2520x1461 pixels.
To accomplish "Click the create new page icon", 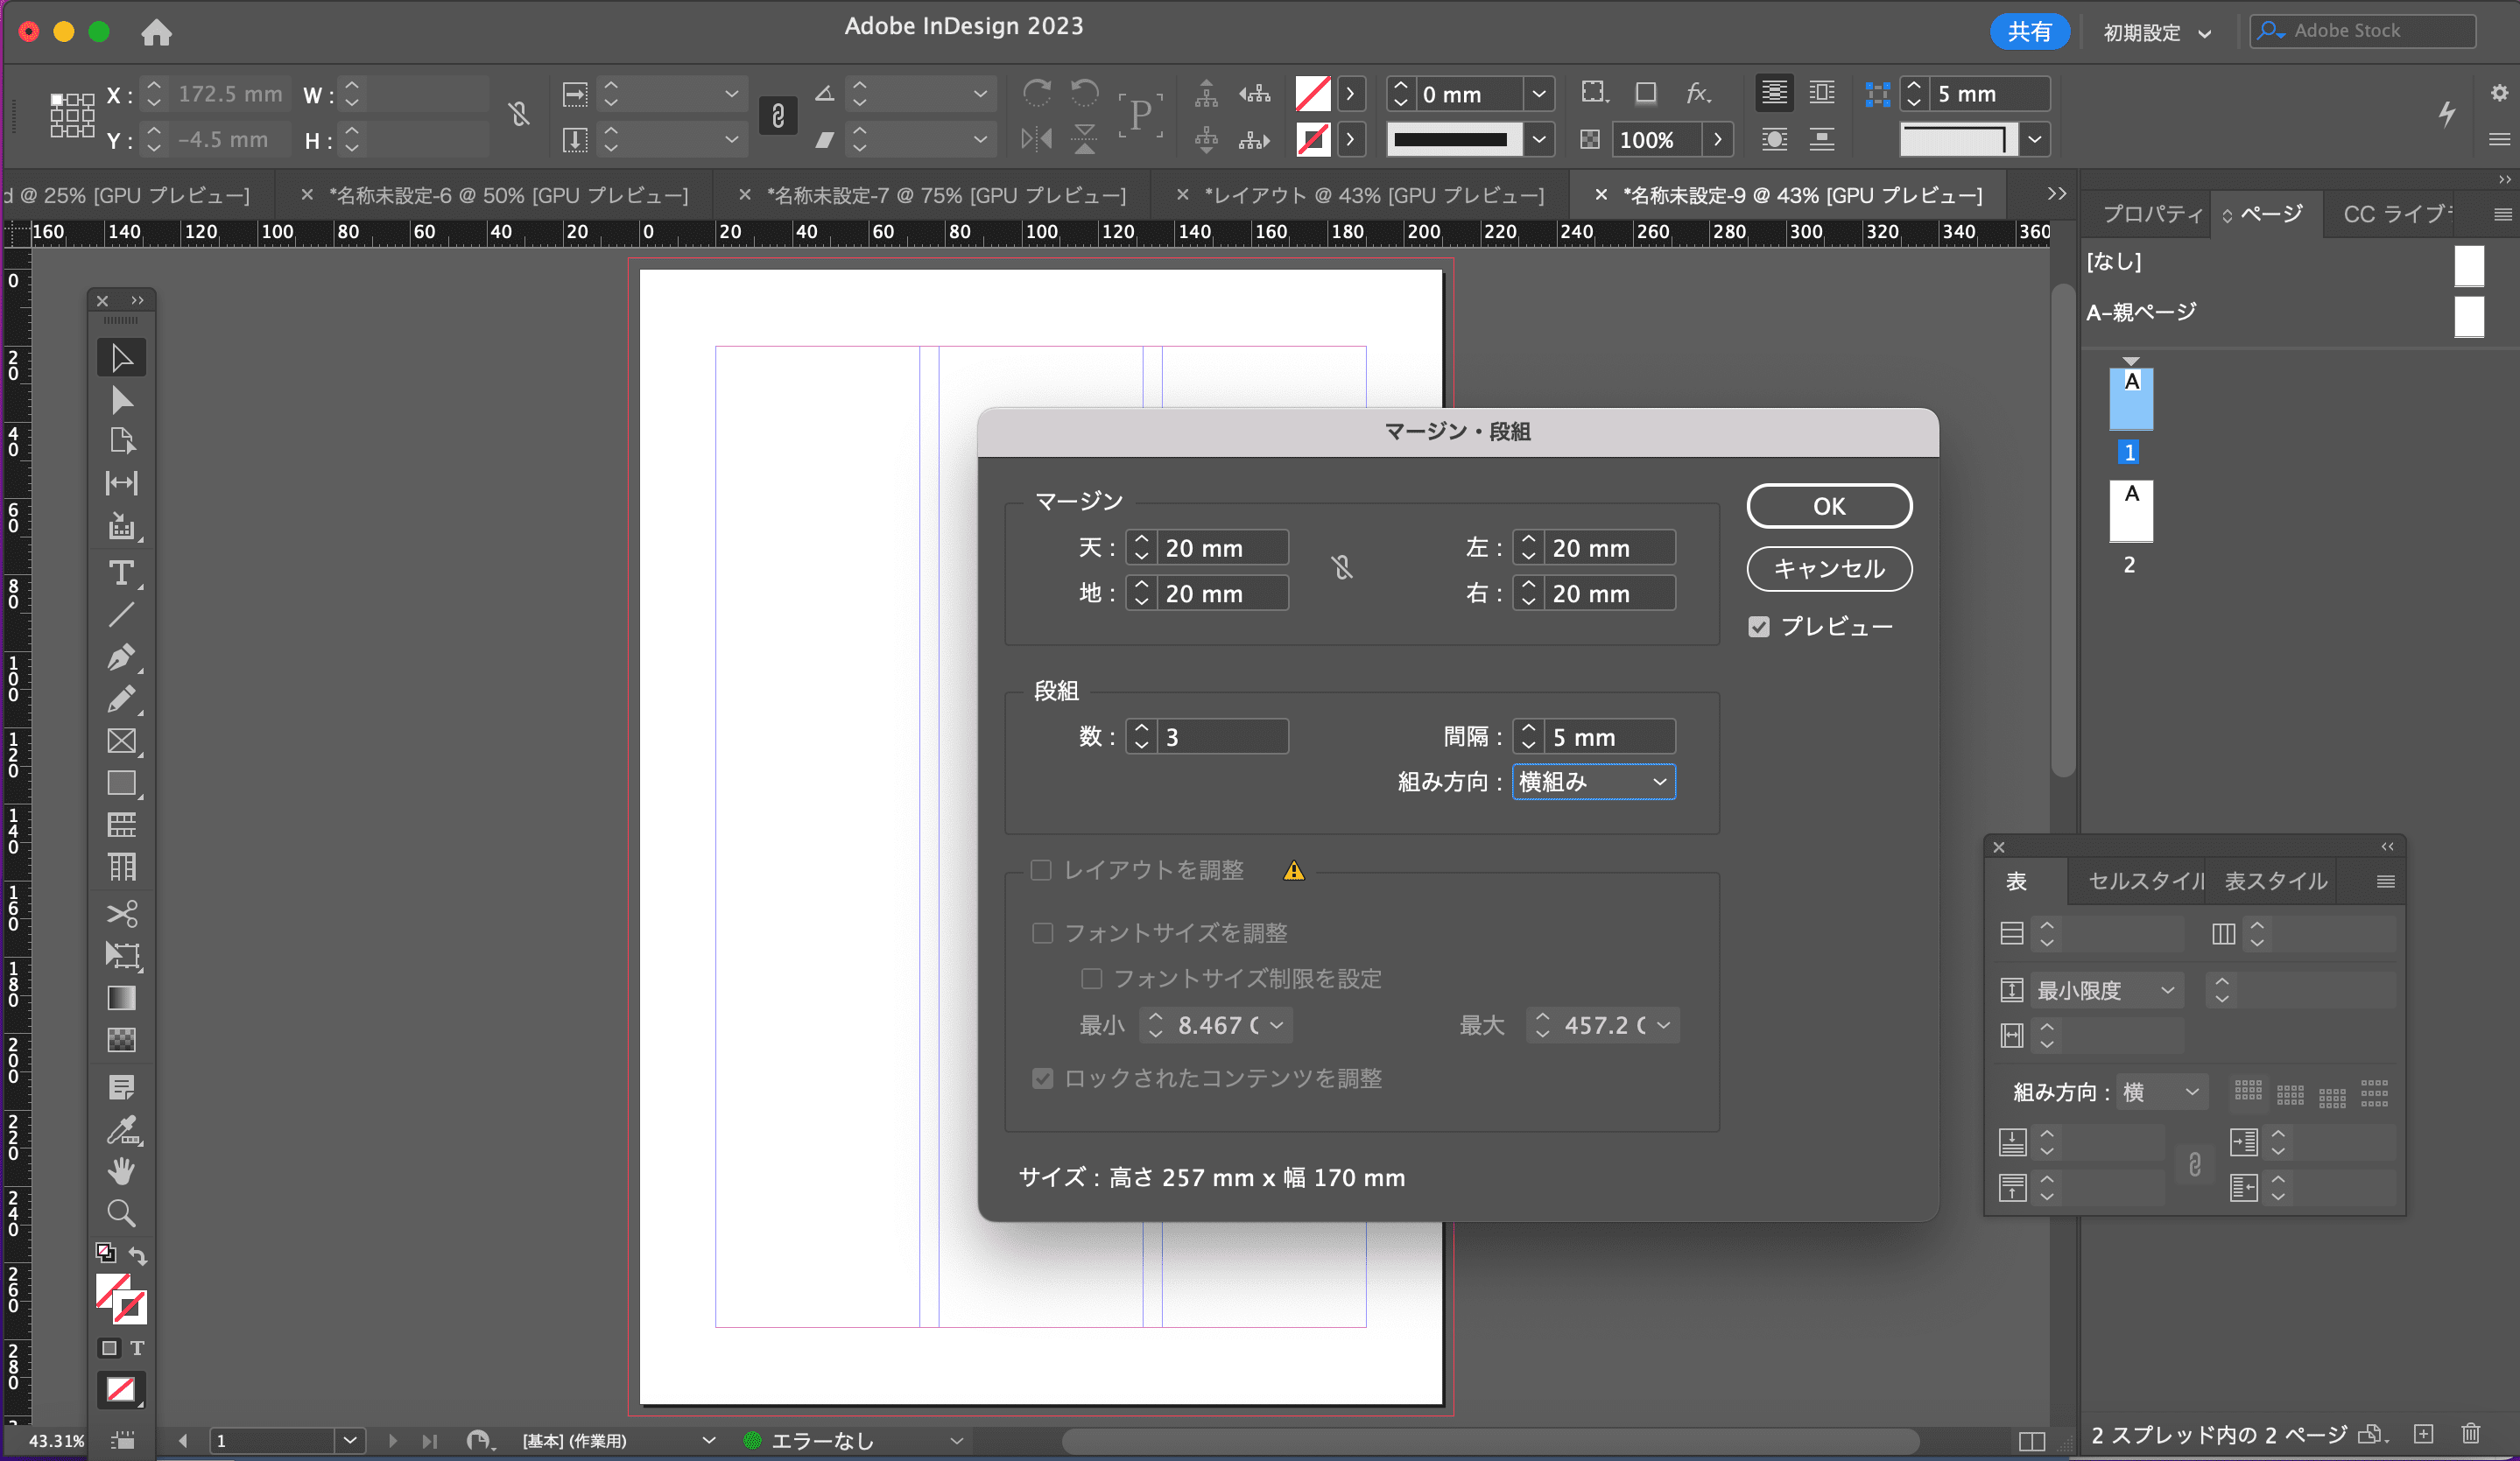I will pyautogui.click(x=2424, y=1434).
